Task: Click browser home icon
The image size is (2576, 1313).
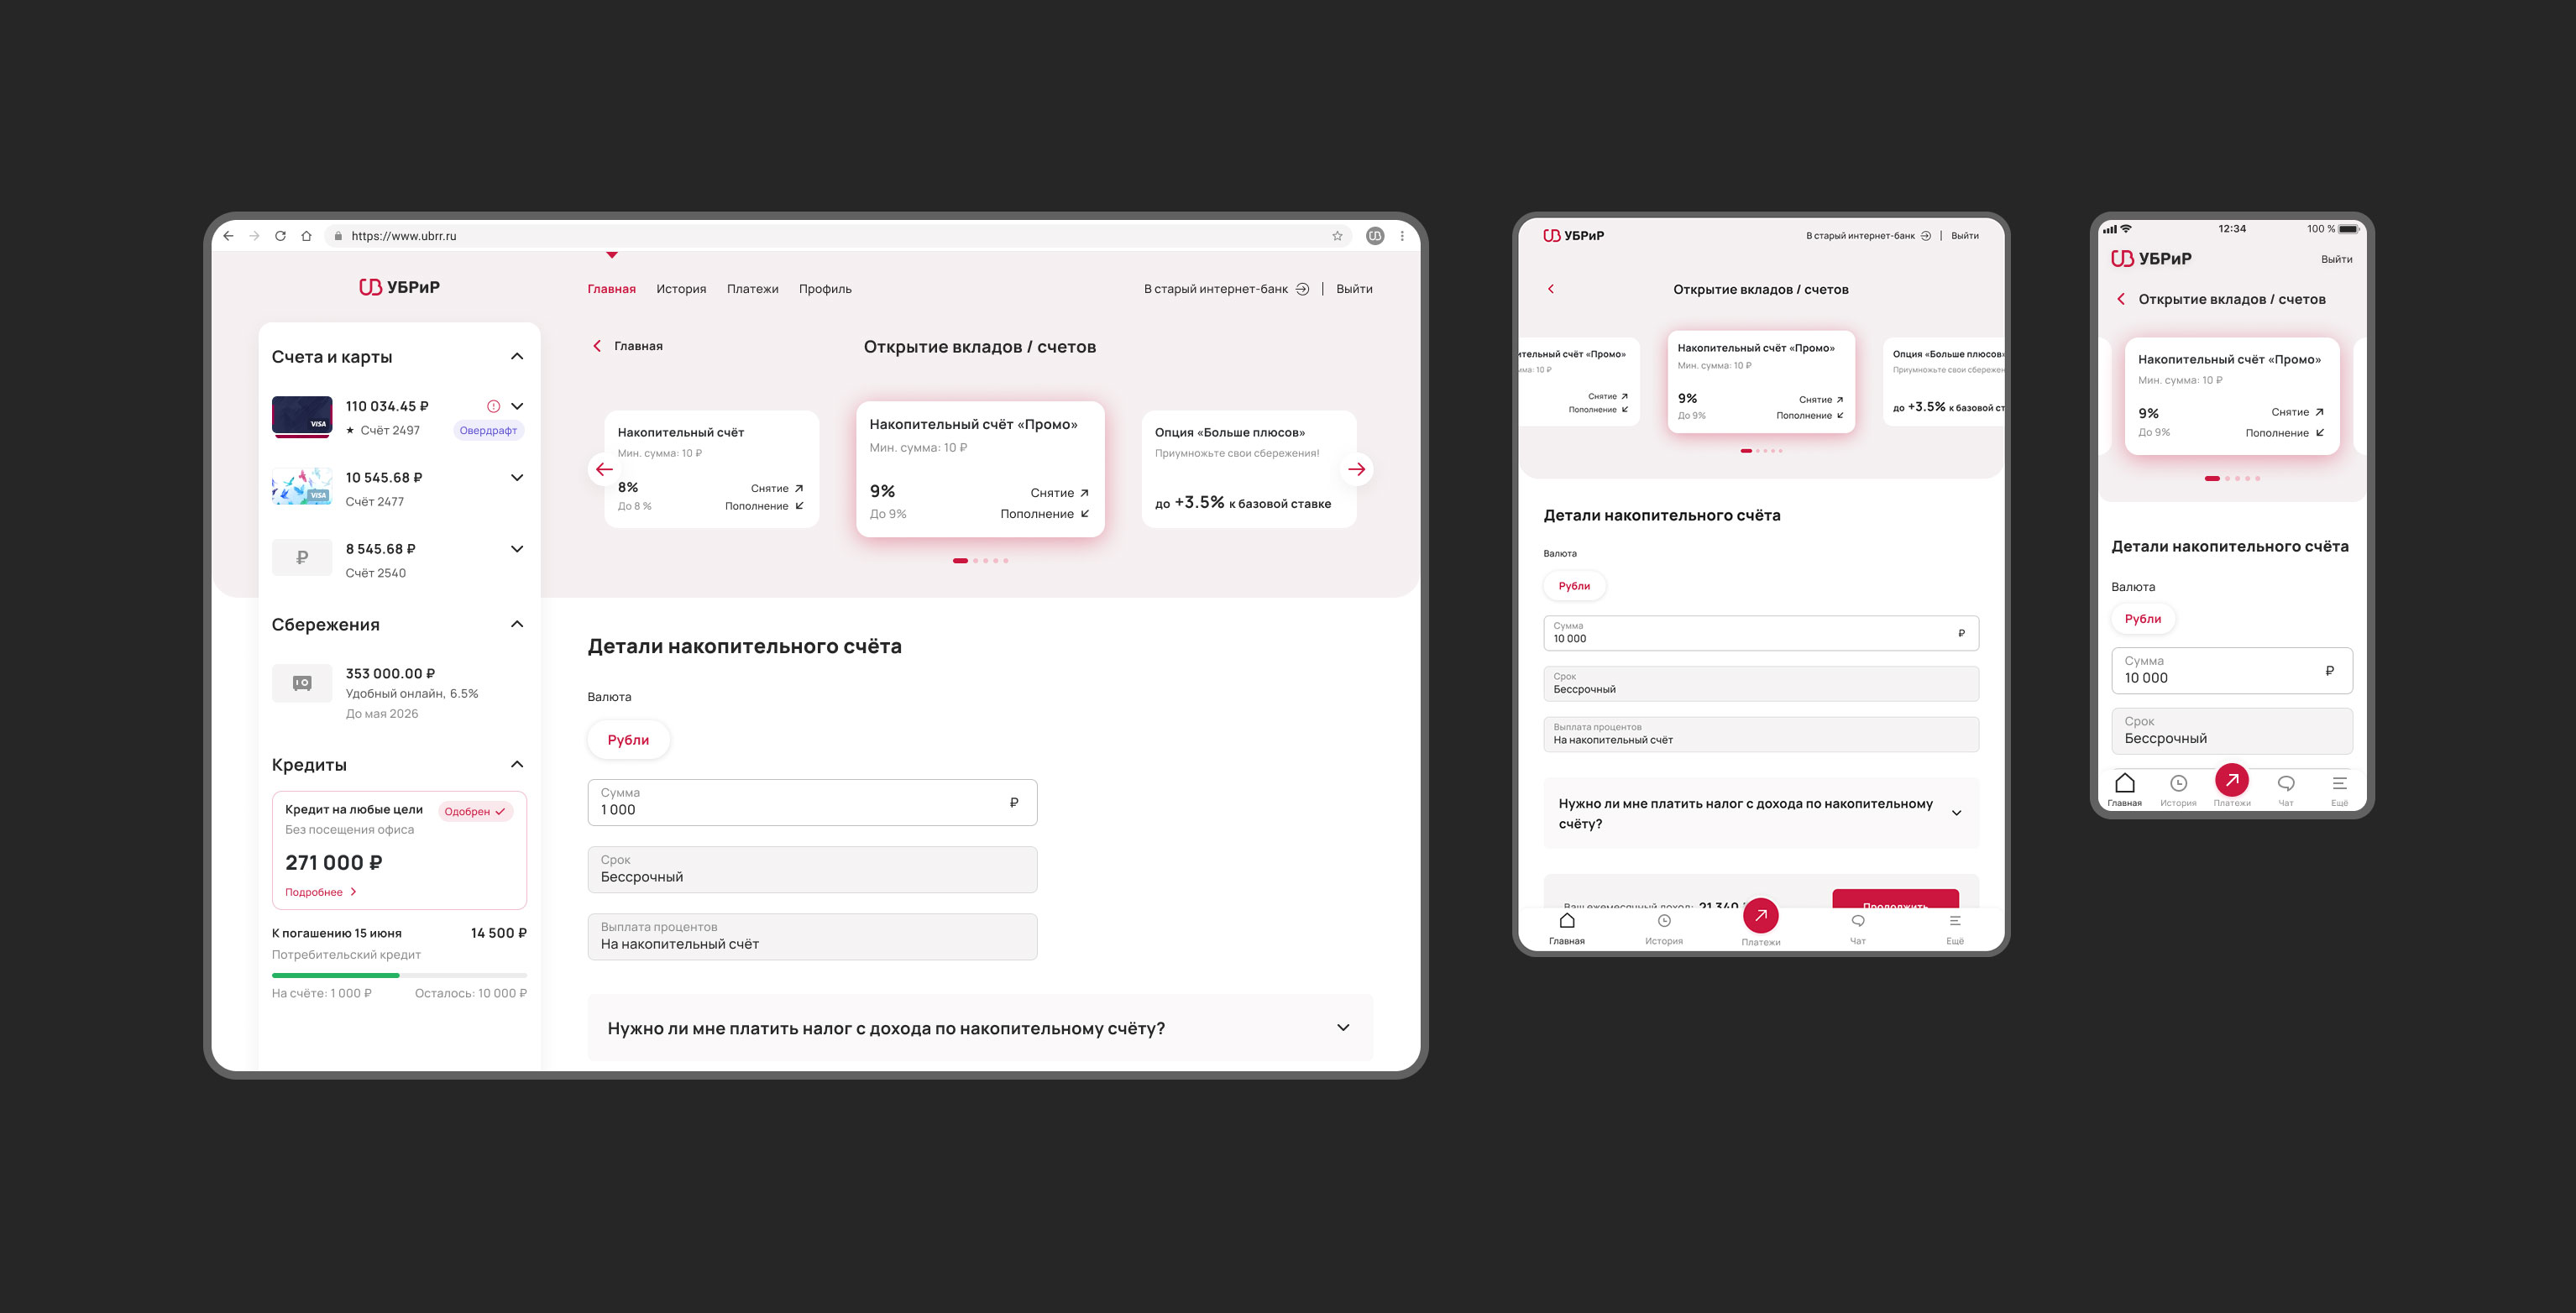Action: pos(306,236)
